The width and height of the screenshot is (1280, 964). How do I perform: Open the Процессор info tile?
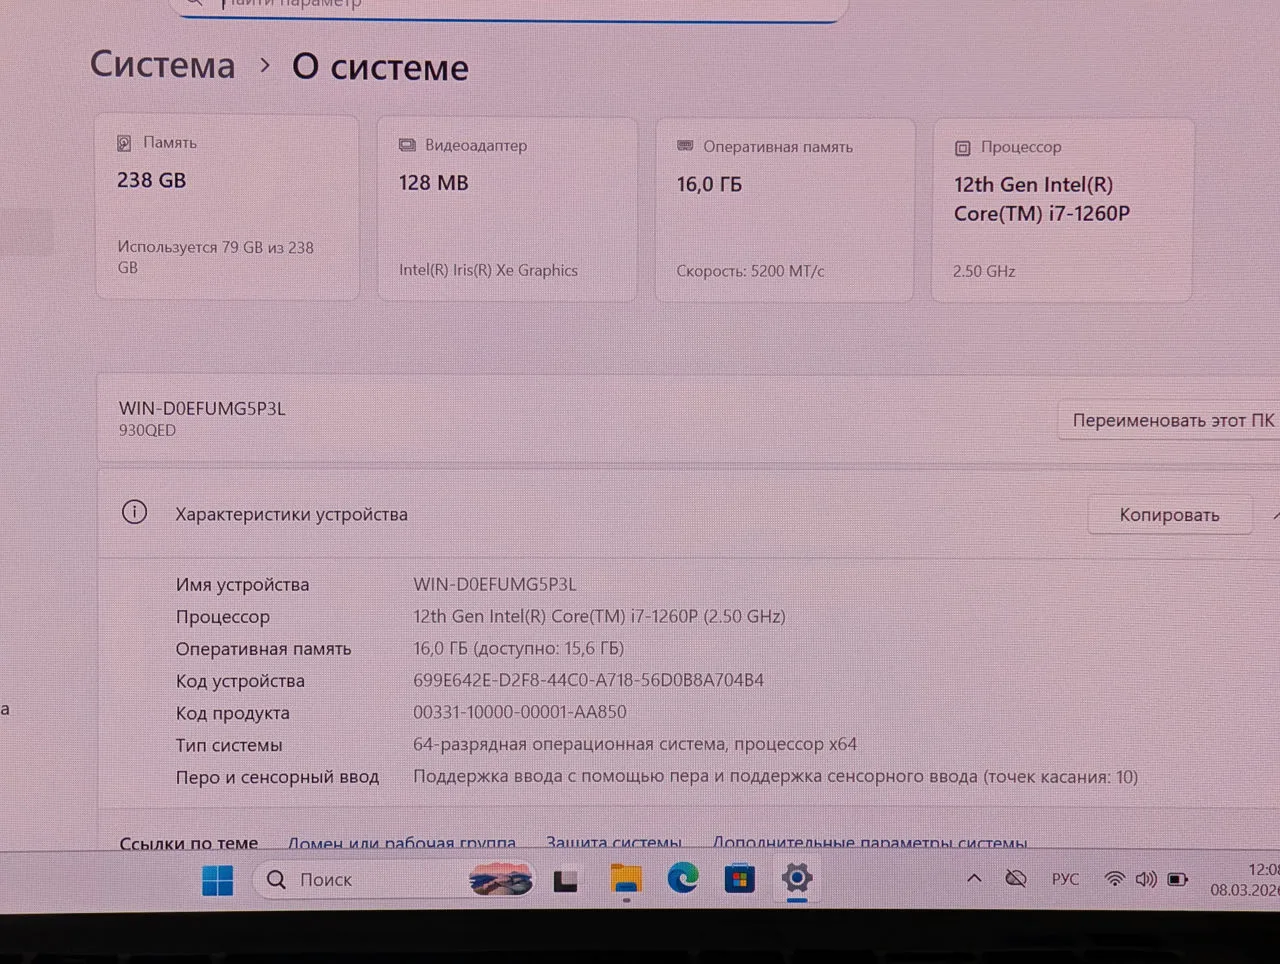pos(1063,210)
